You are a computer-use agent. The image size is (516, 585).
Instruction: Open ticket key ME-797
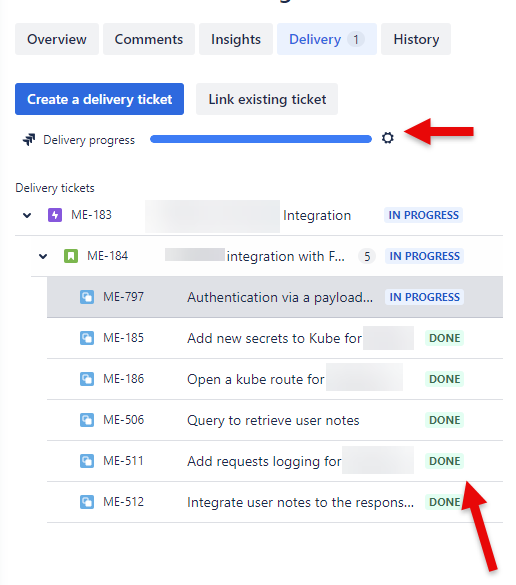coord(123,297)
